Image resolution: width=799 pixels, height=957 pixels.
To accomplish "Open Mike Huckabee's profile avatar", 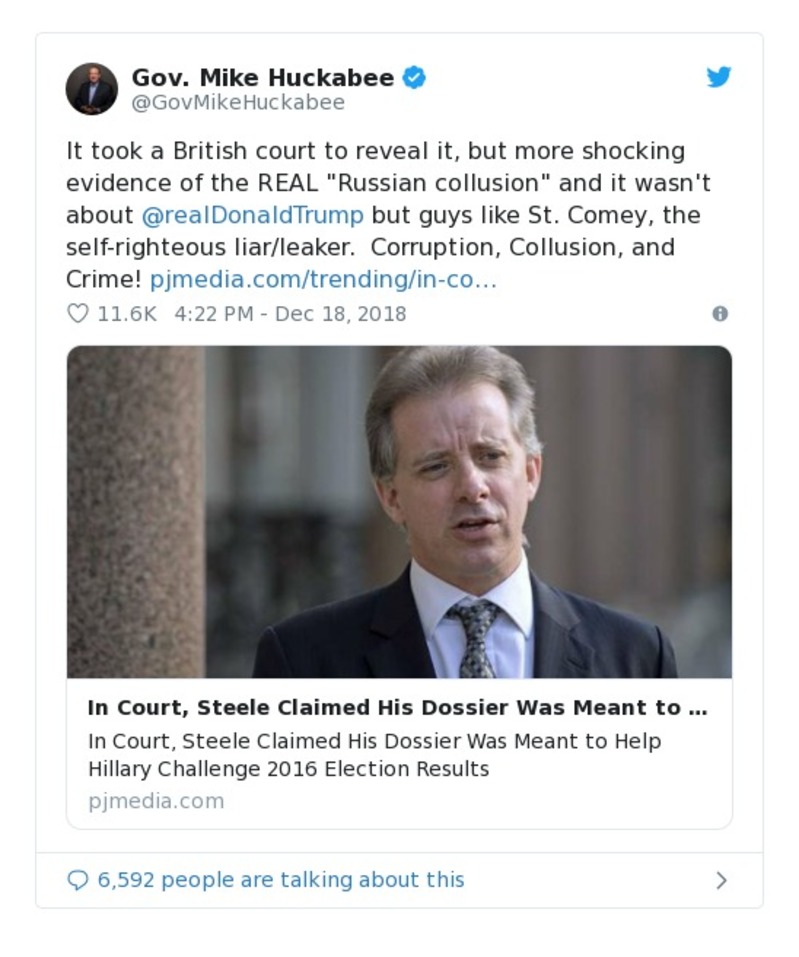I will pyautogui.click(x=92, y=89).
